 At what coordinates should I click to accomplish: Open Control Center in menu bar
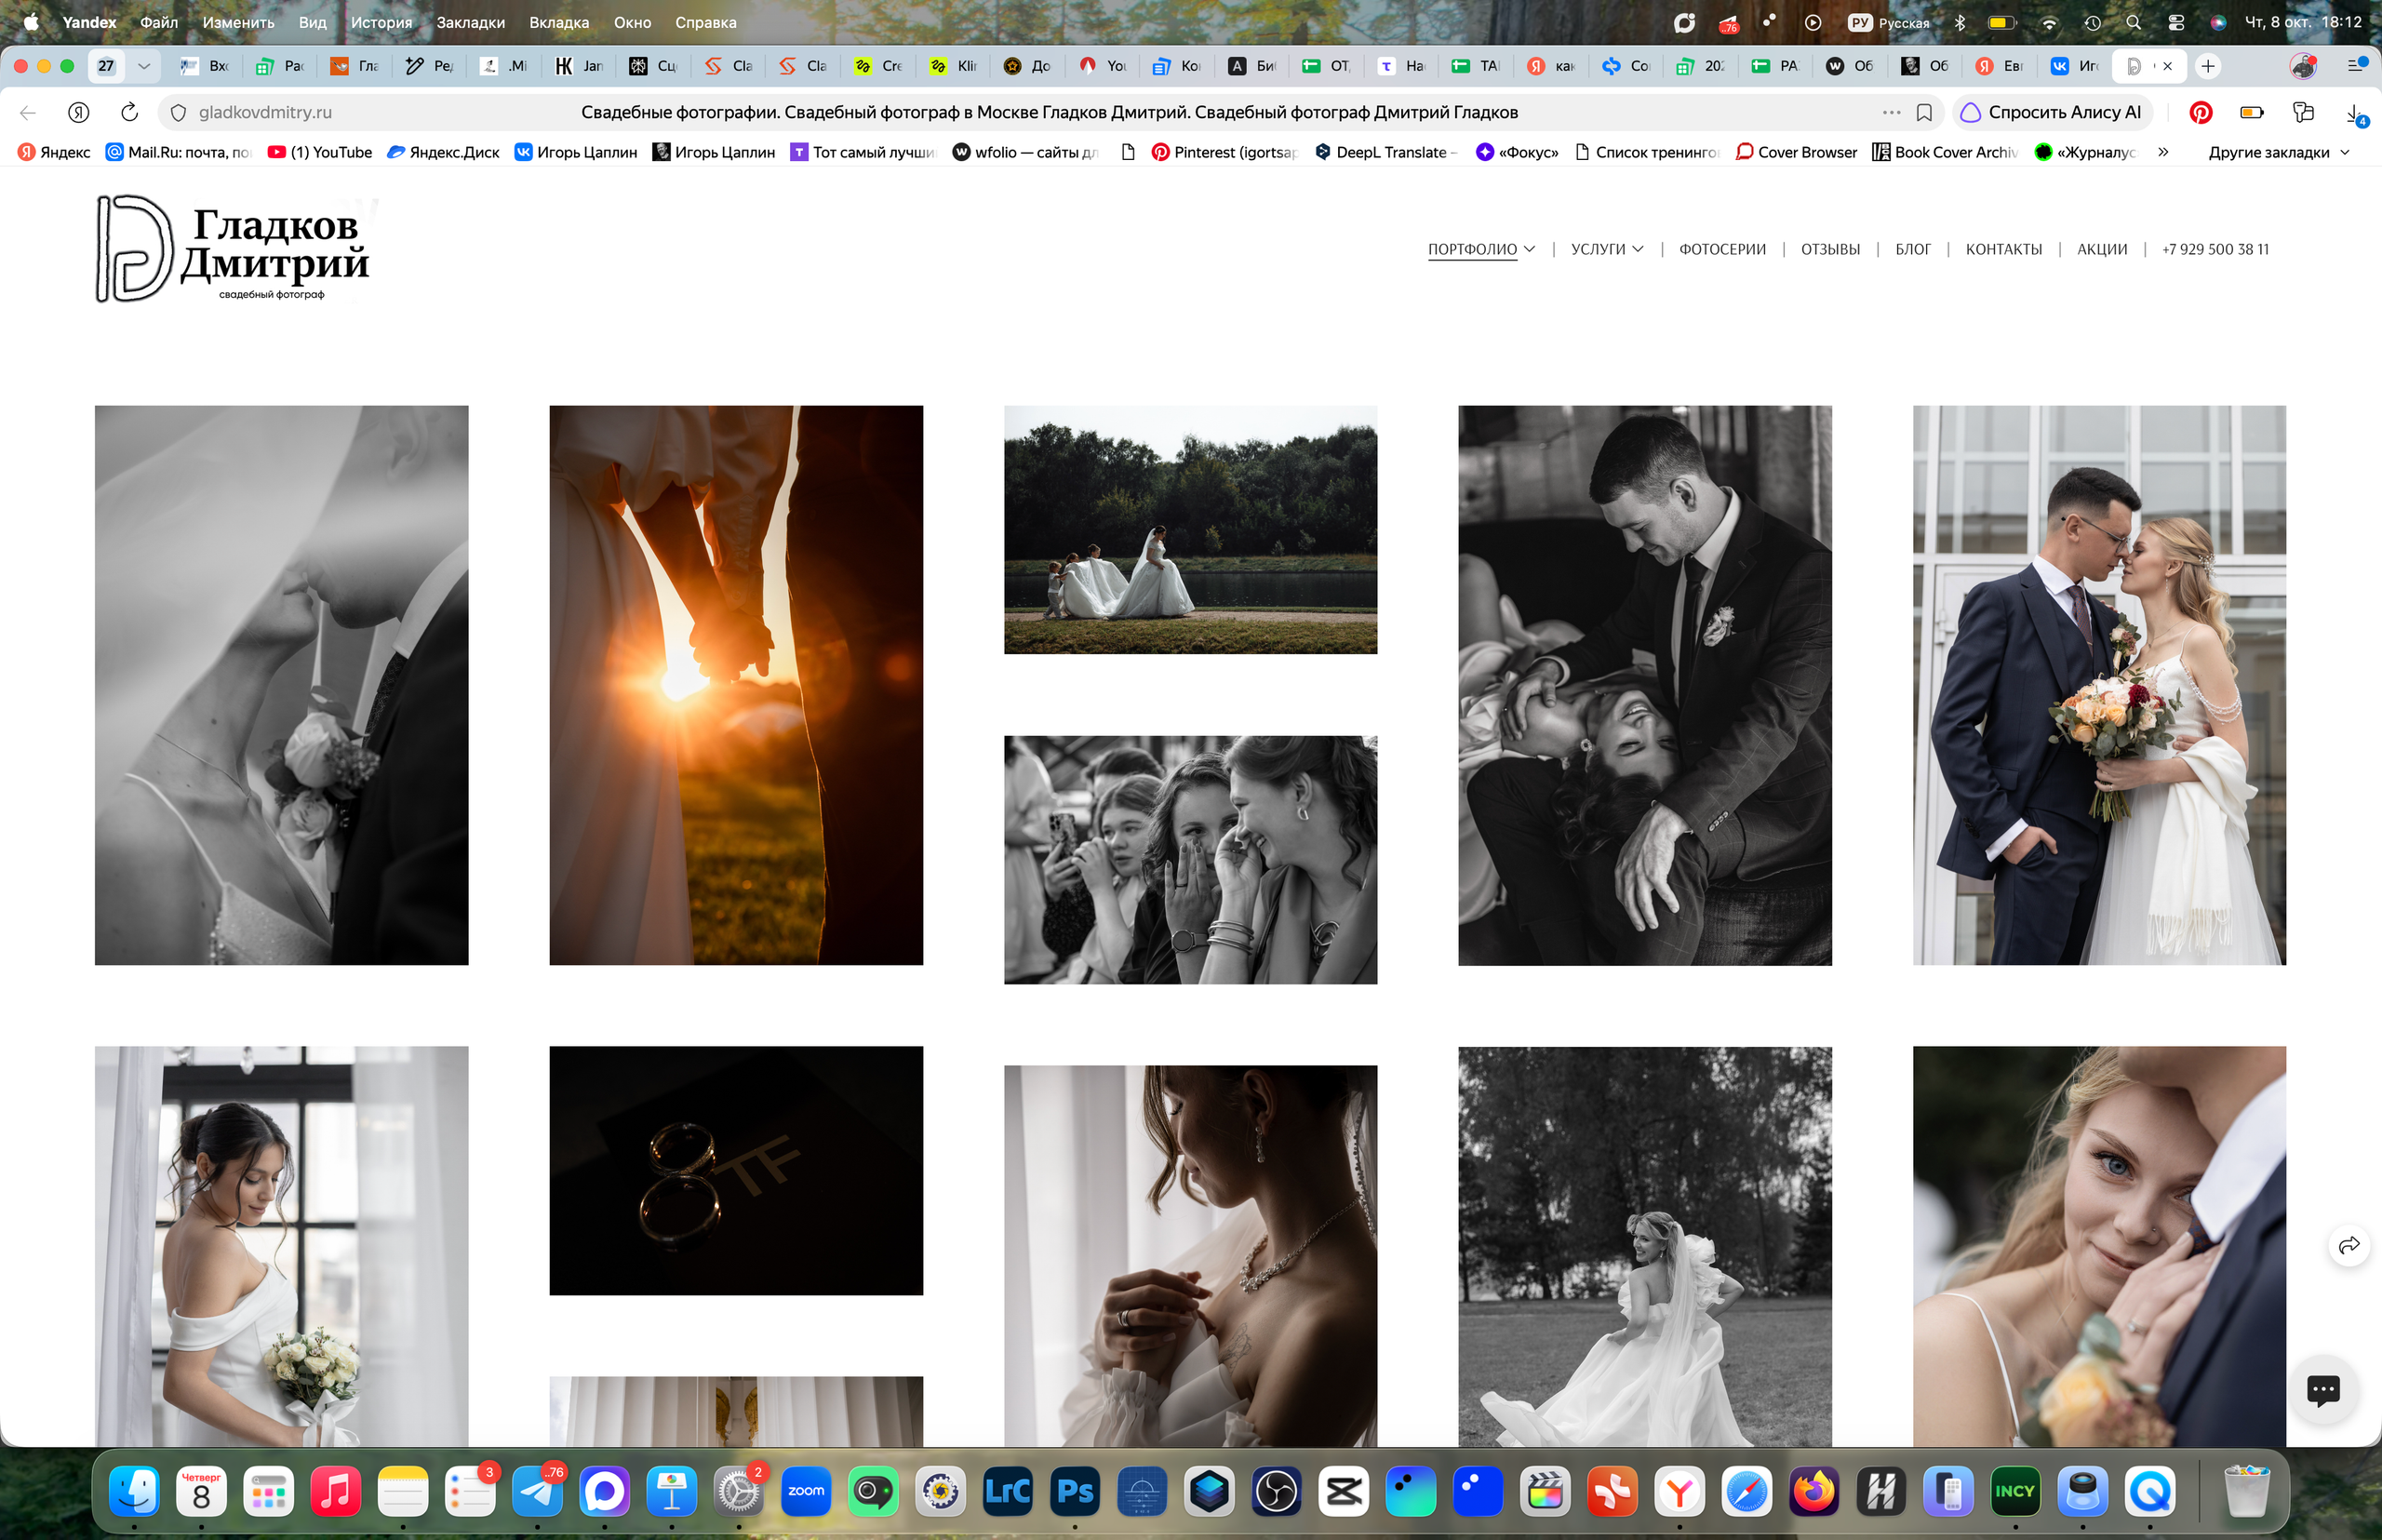coord(2175,22)
